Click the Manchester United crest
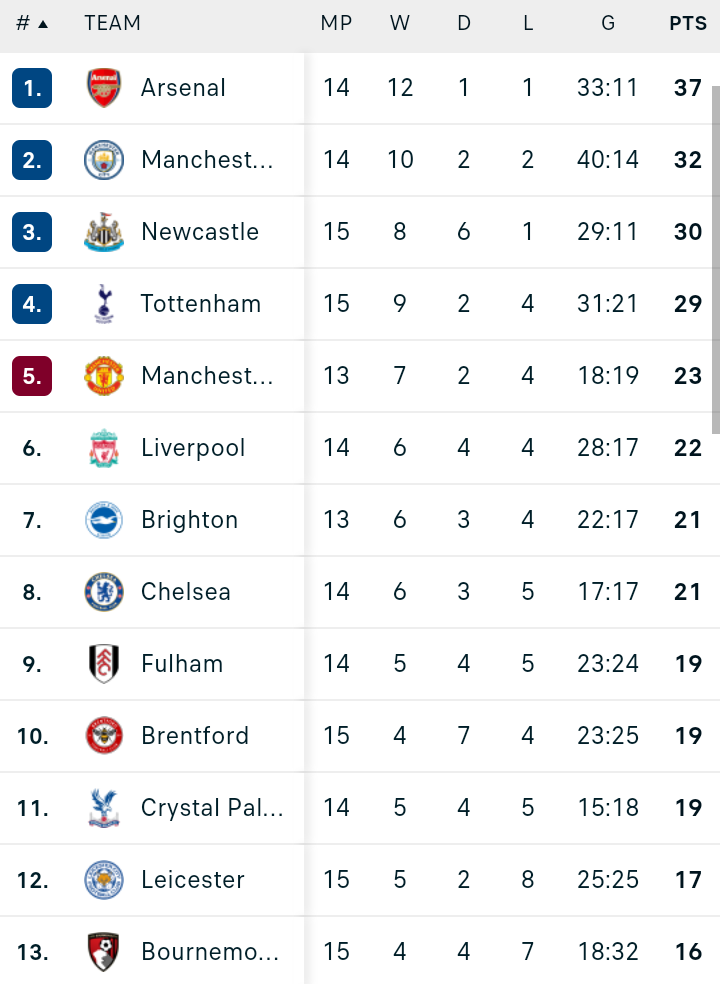This screenshot has height=984, width=720. tap(104, 376)
